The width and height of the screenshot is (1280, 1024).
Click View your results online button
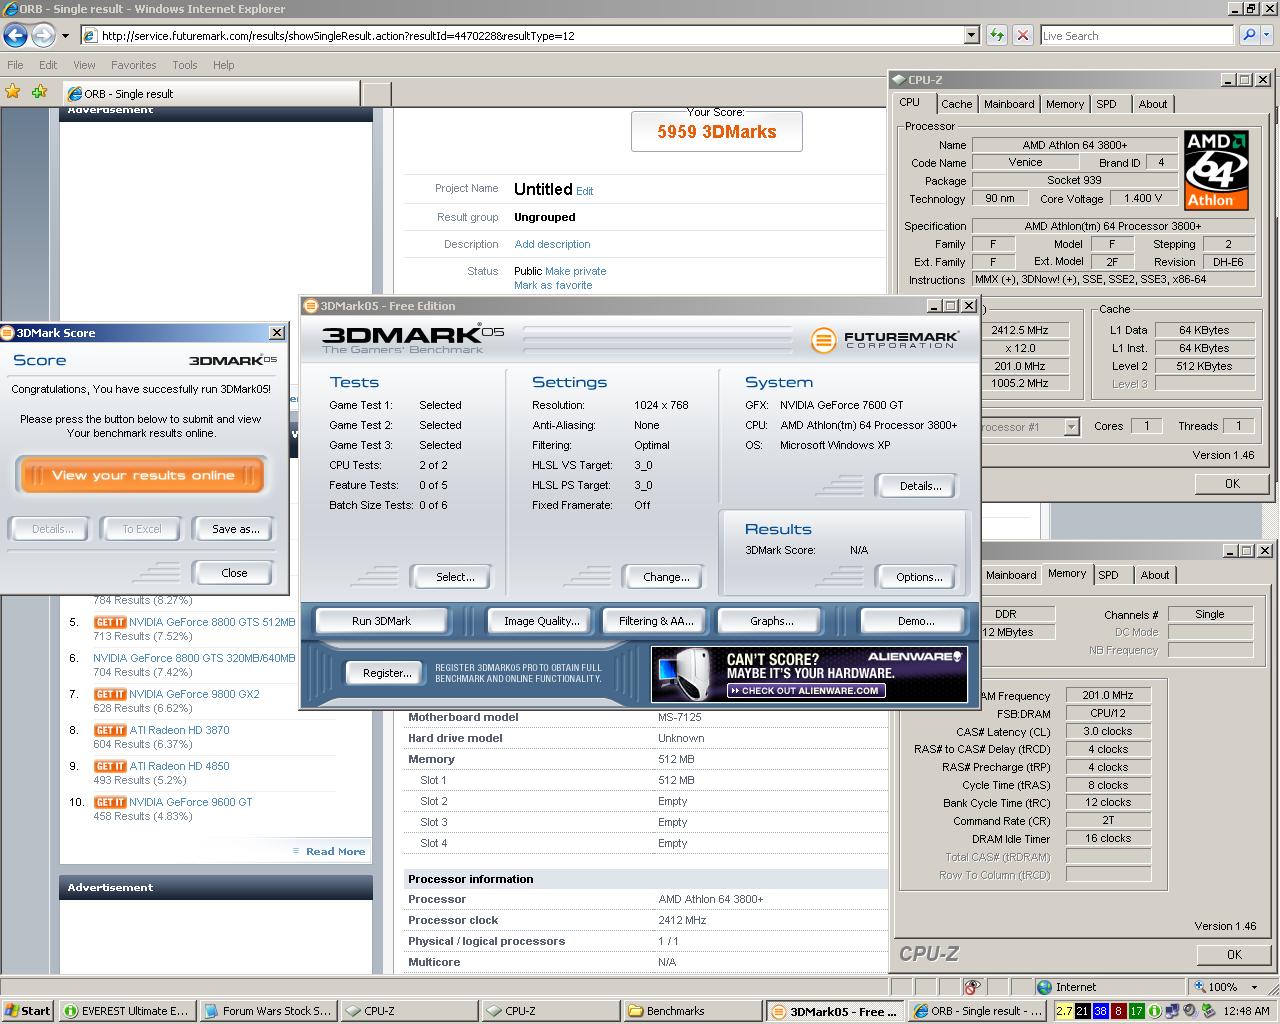click(x=141, y=475)
